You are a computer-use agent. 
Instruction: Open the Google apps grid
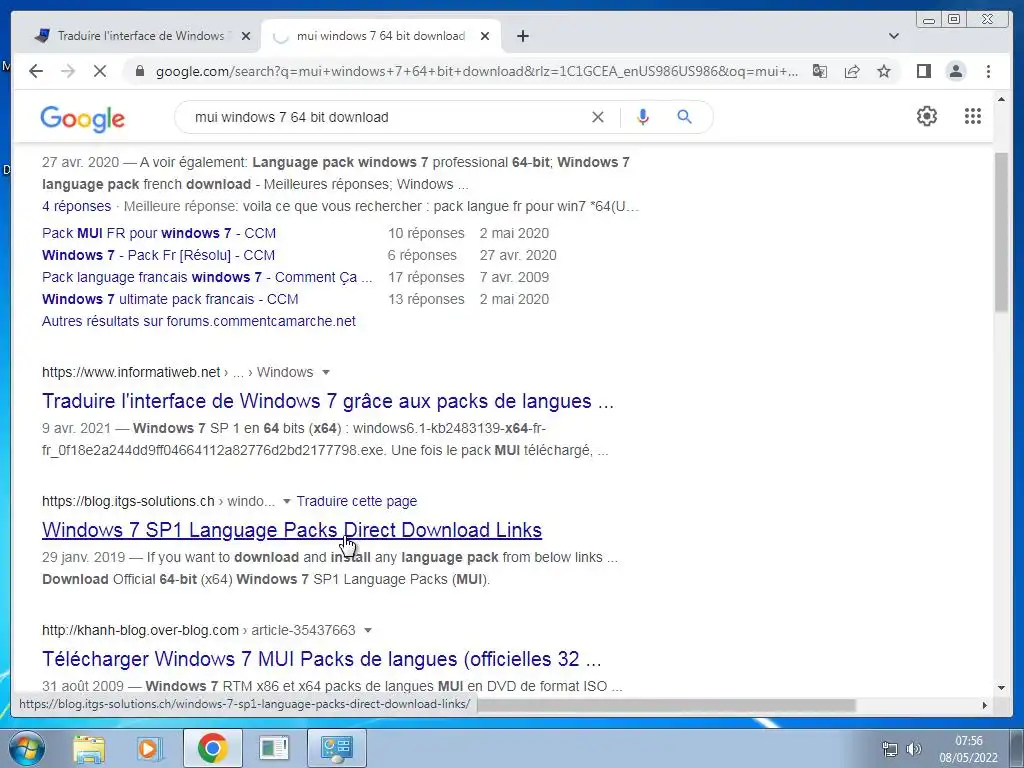[972, 116]
